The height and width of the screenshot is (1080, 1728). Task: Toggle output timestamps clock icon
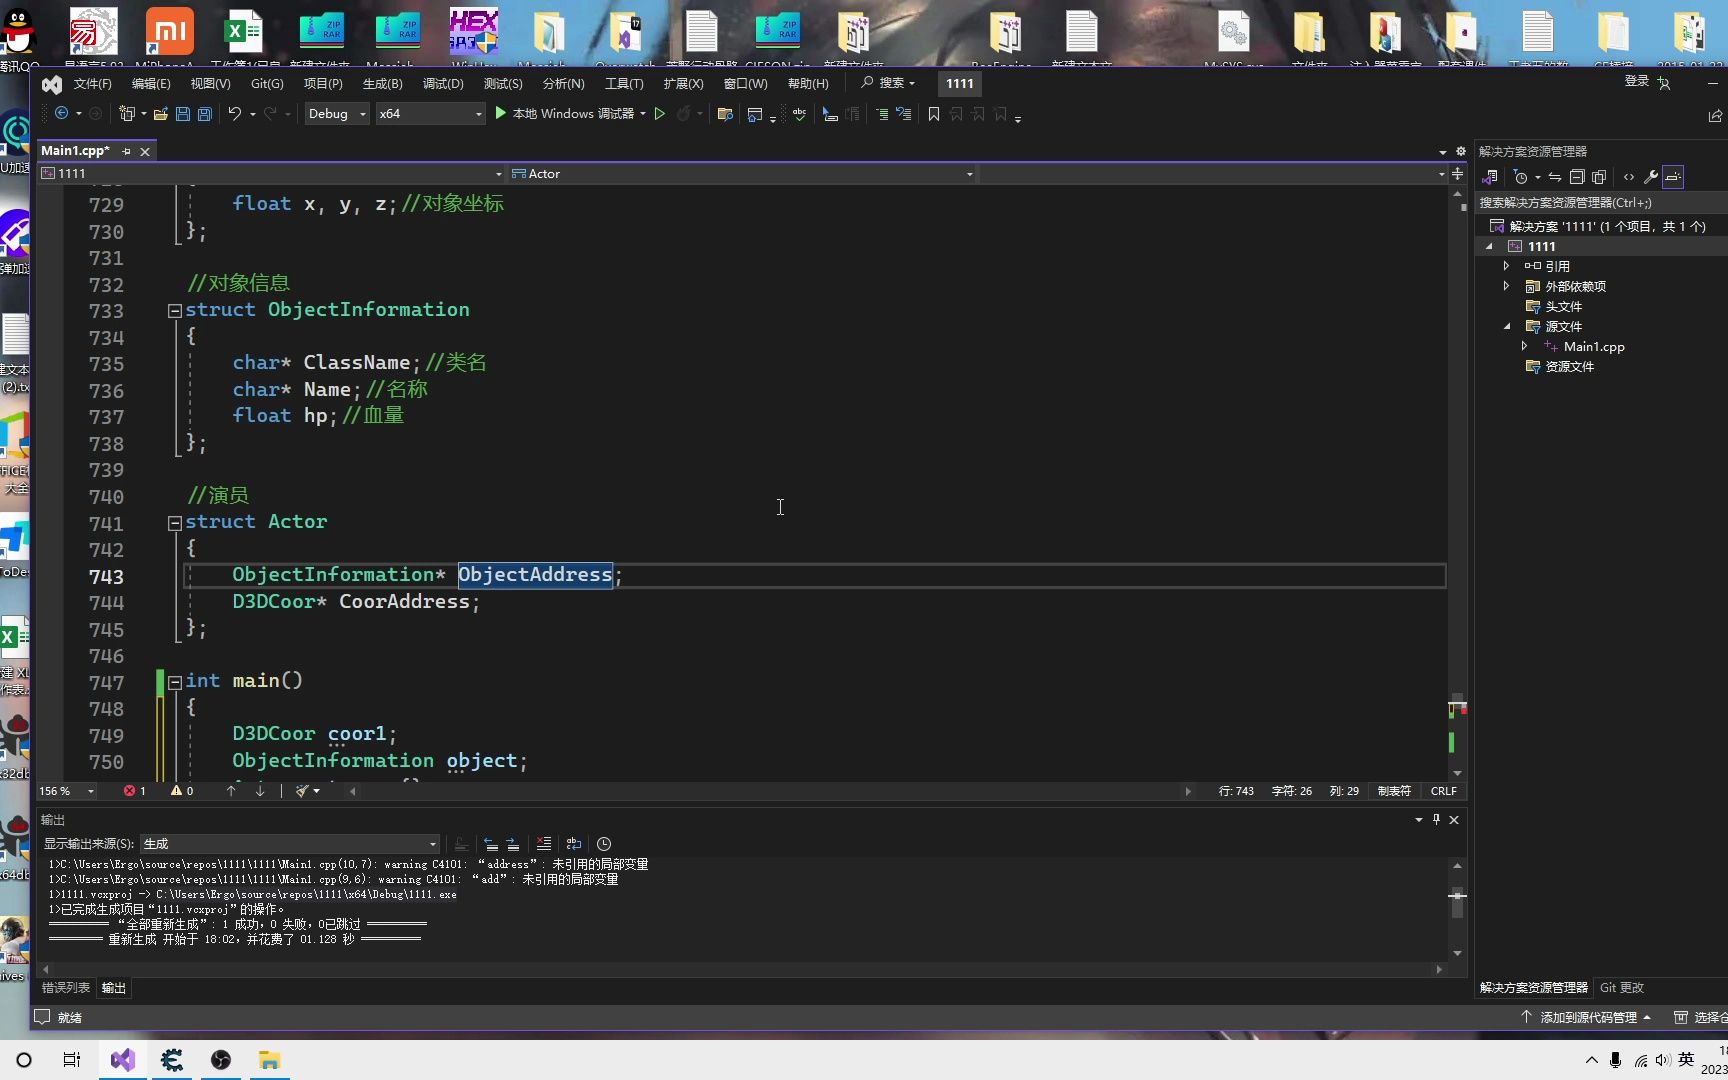[604, 844]
